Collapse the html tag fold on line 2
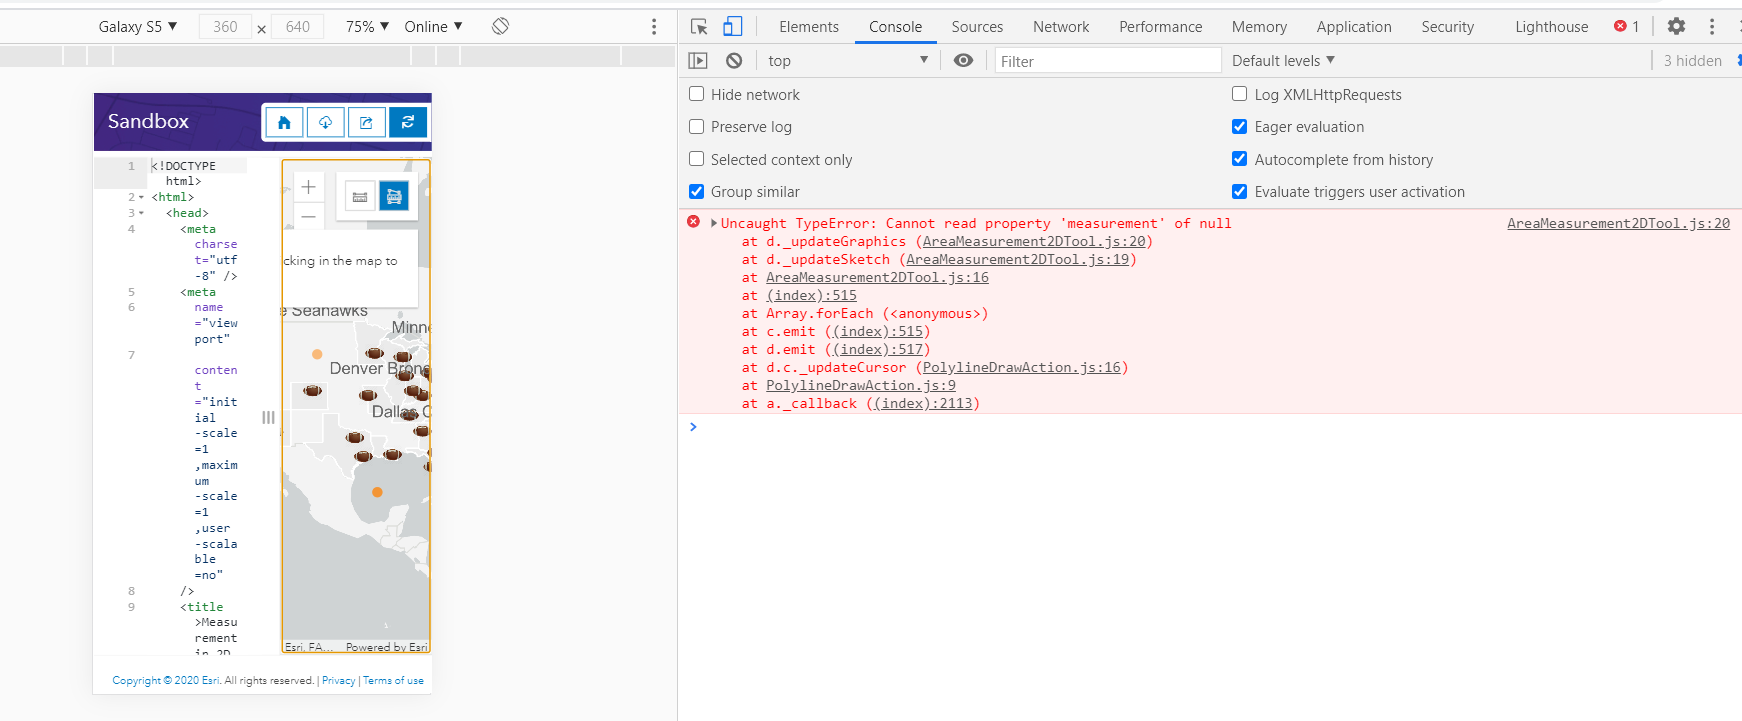Screen dimensions: 1742x721 click(141, 198)
